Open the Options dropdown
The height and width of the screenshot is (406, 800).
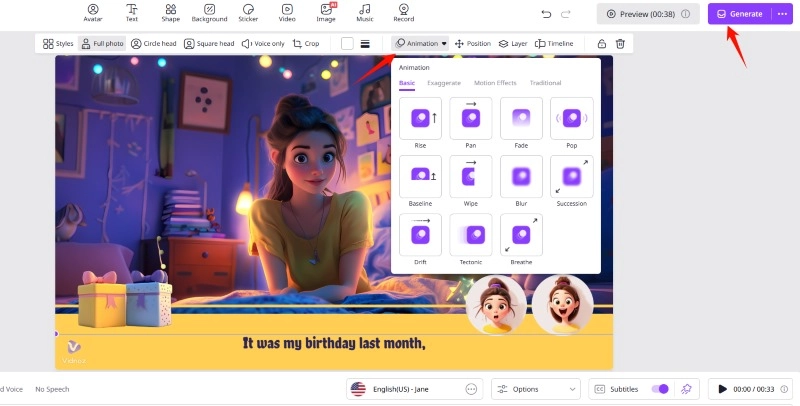point(537,389)
